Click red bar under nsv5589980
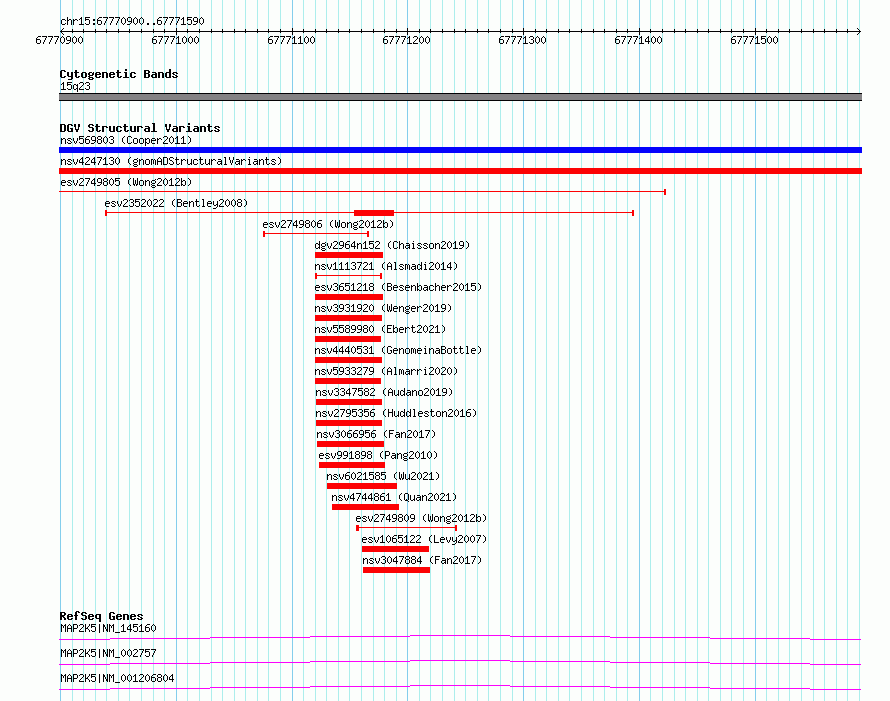This screenshot has height=701, width=890. tap(348, 339)
